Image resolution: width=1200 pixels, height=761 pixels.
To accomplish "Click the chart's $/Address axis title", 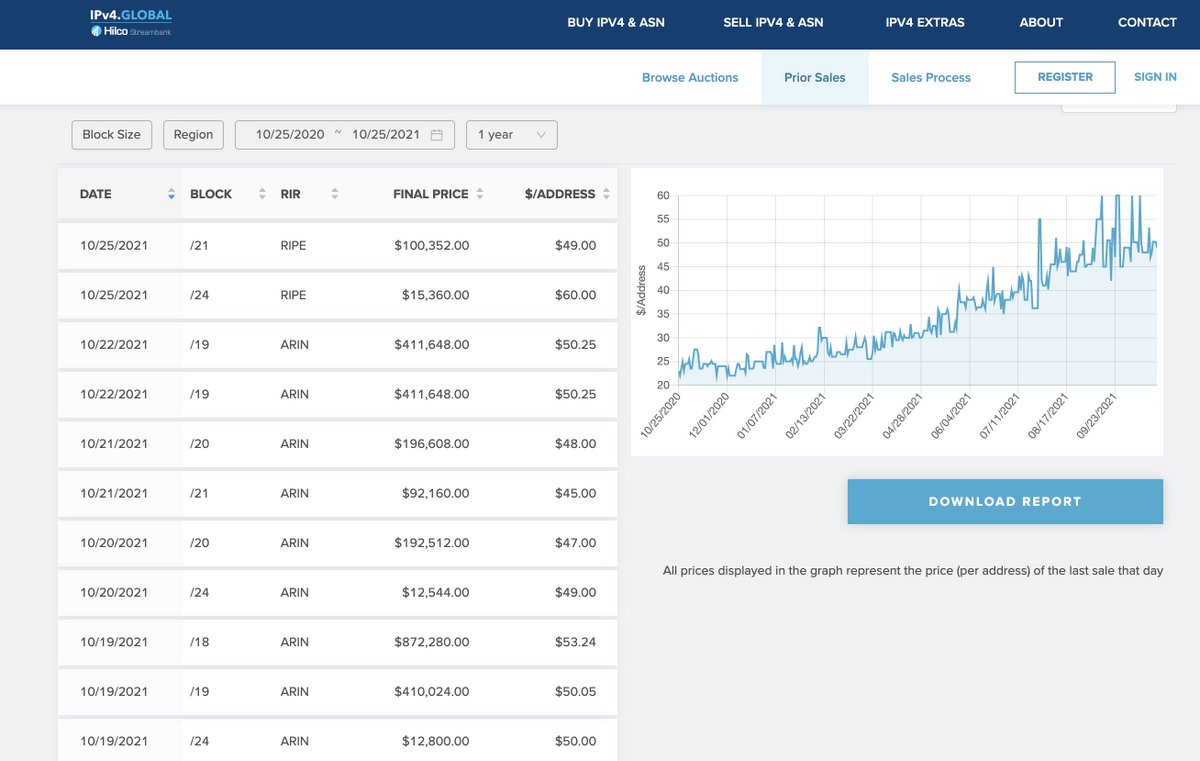I will 640,290.
